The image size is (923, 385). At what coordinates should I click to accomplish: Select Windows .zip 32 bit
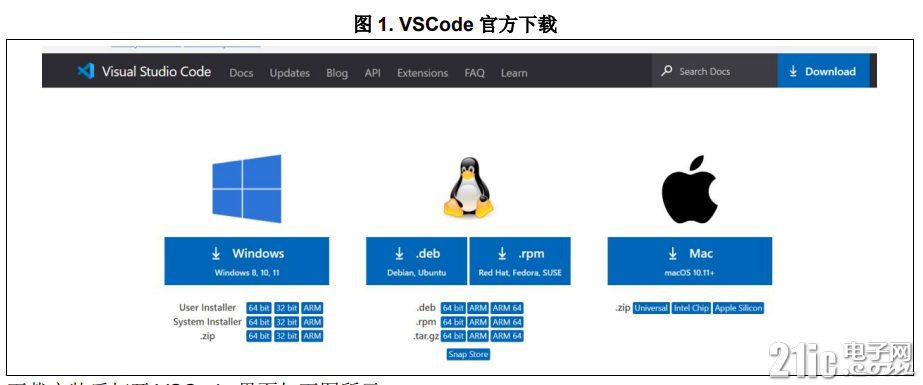(287, 336)
